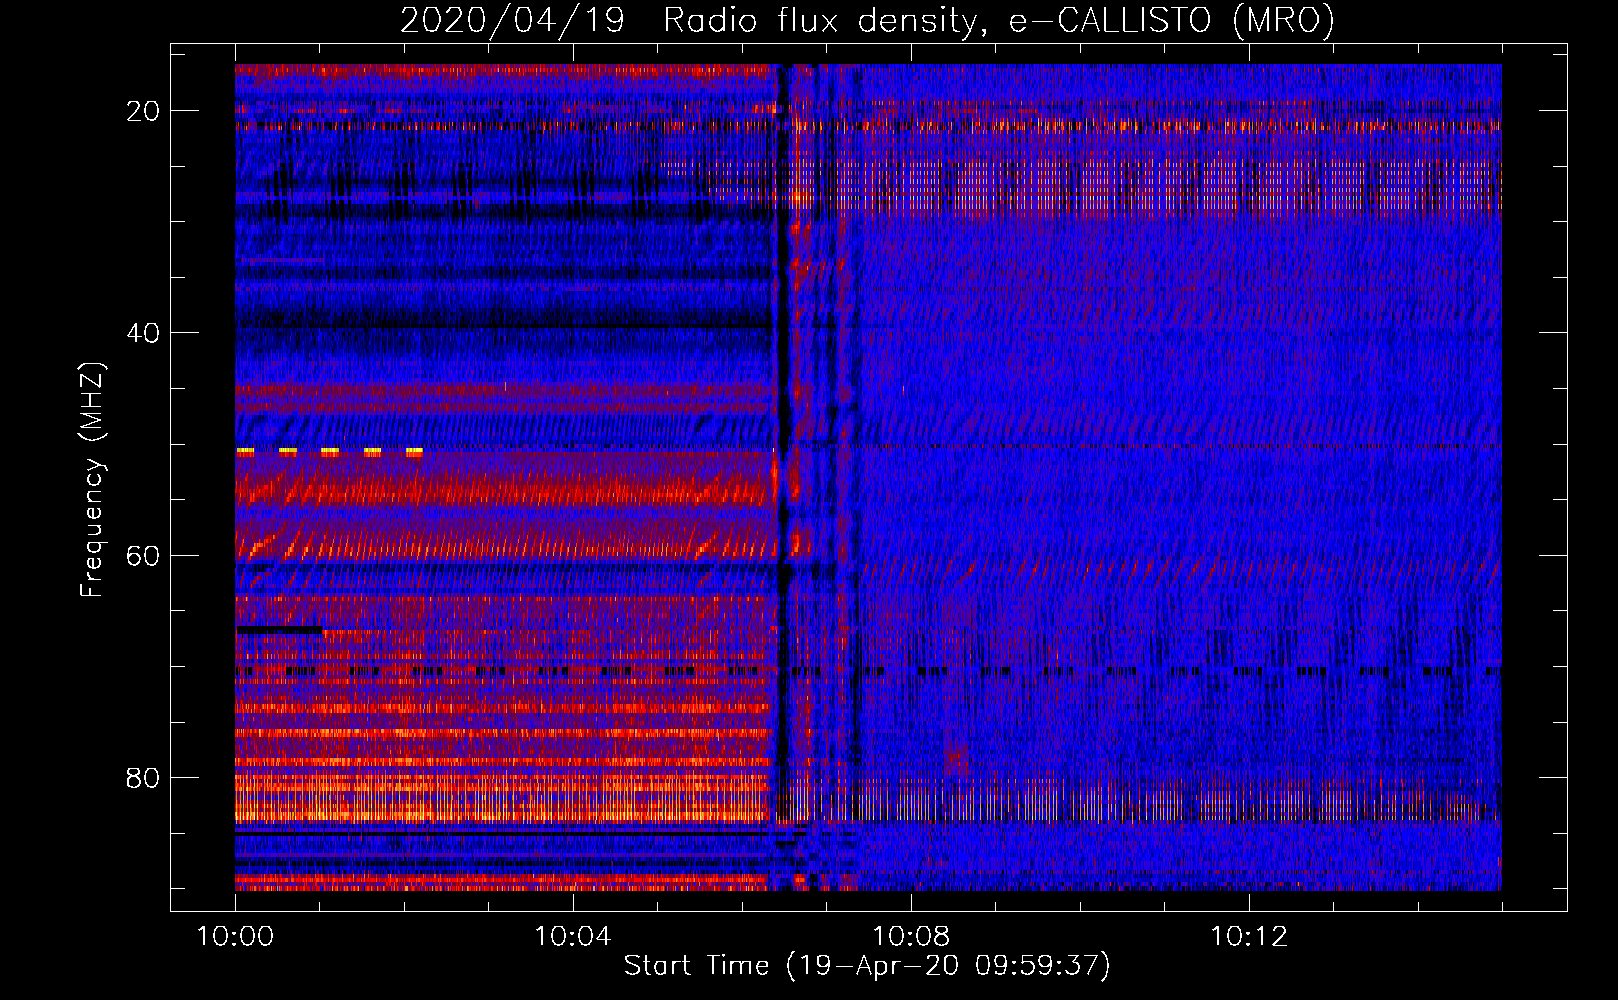The width and height of the screenshot is (1618, 1000).
Task: Click the 'Start Time (19-Apr-20 09:59:37)' label
Action: click(x=867, y=965)
